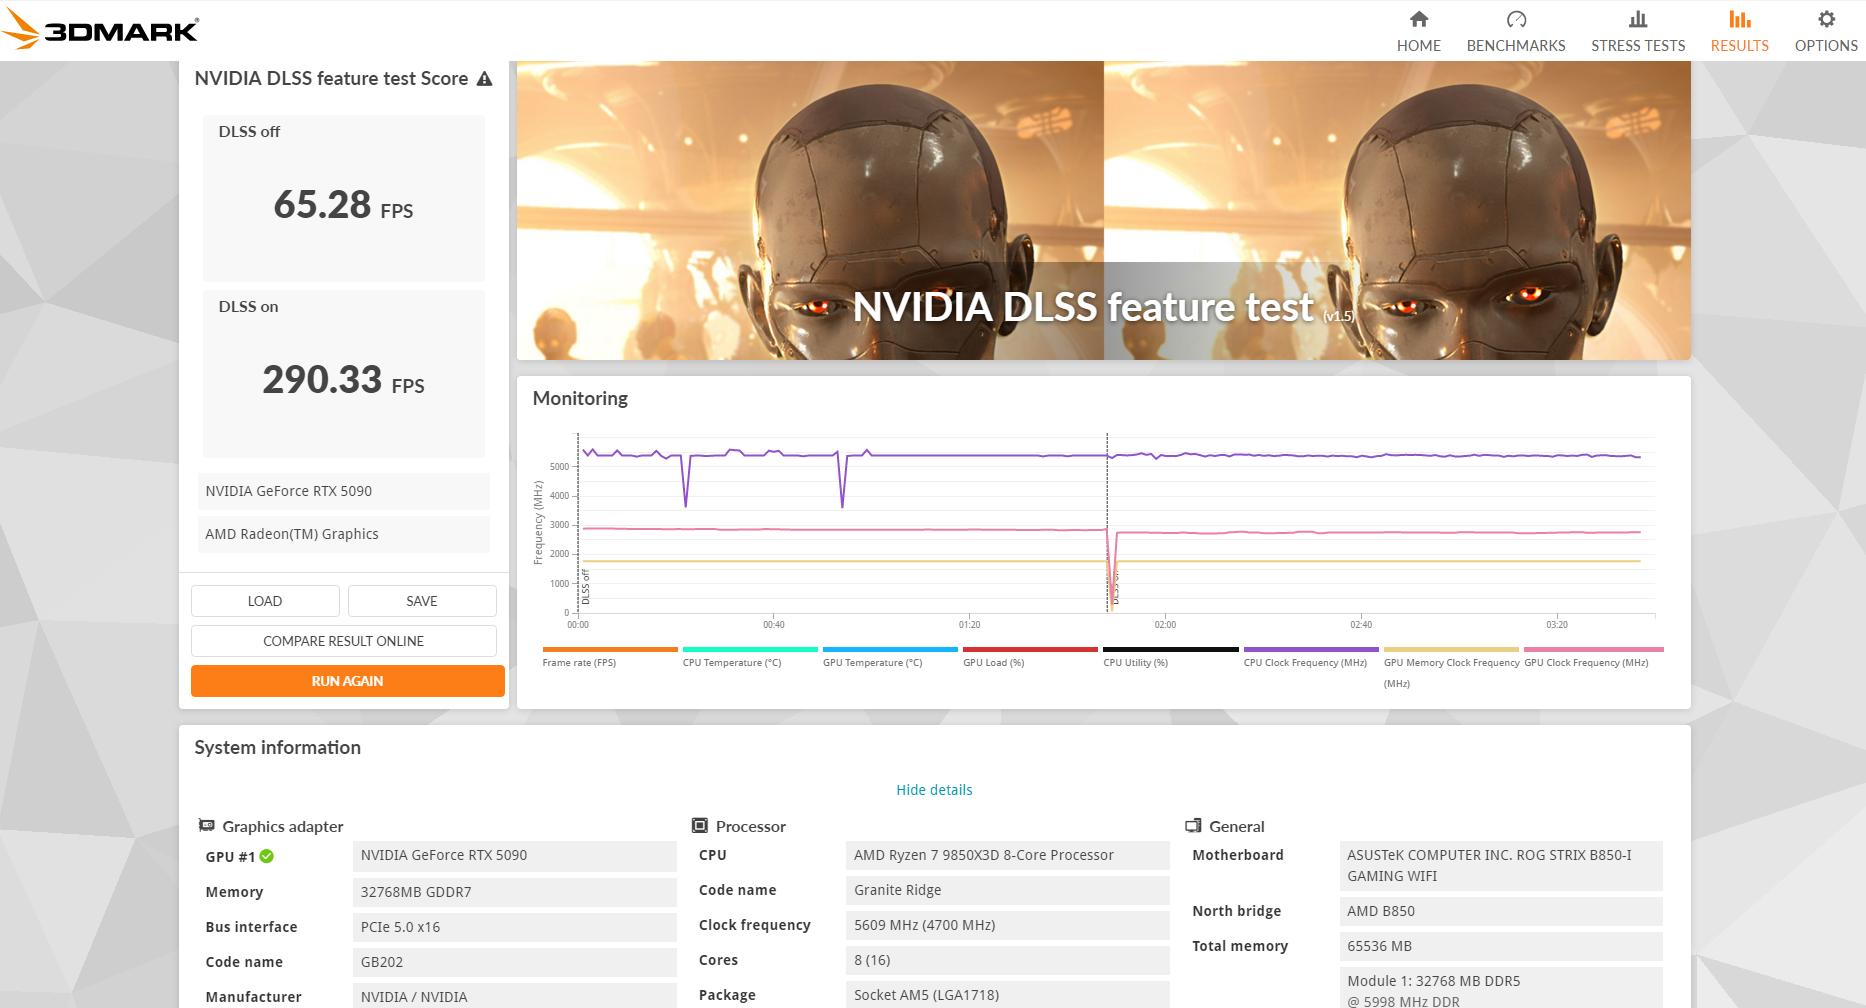Click the NVIDIA / NVIDIA manufacturer value

pos(515,997)
